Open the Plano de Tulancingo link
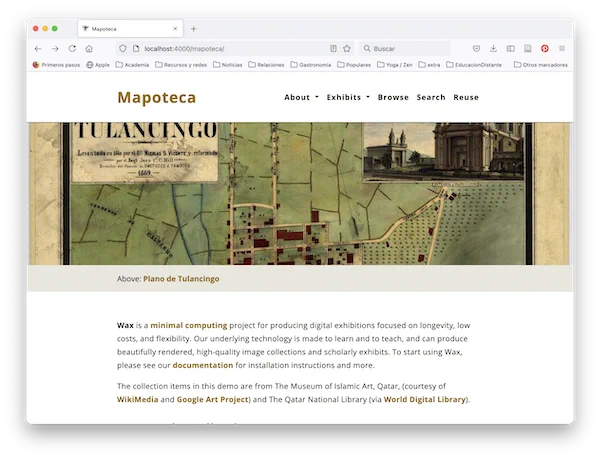 coord(181,279)
